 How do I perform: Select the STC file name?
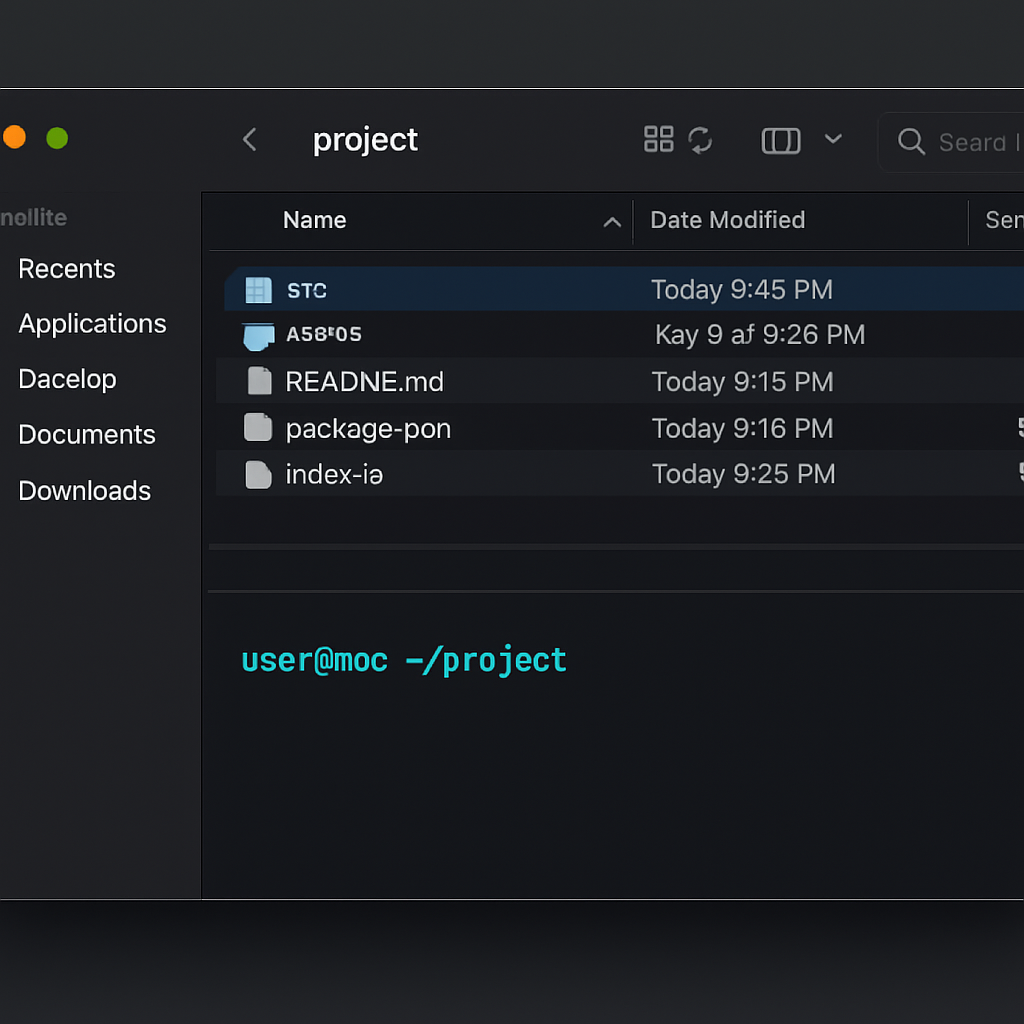click(x=307, y=291)
